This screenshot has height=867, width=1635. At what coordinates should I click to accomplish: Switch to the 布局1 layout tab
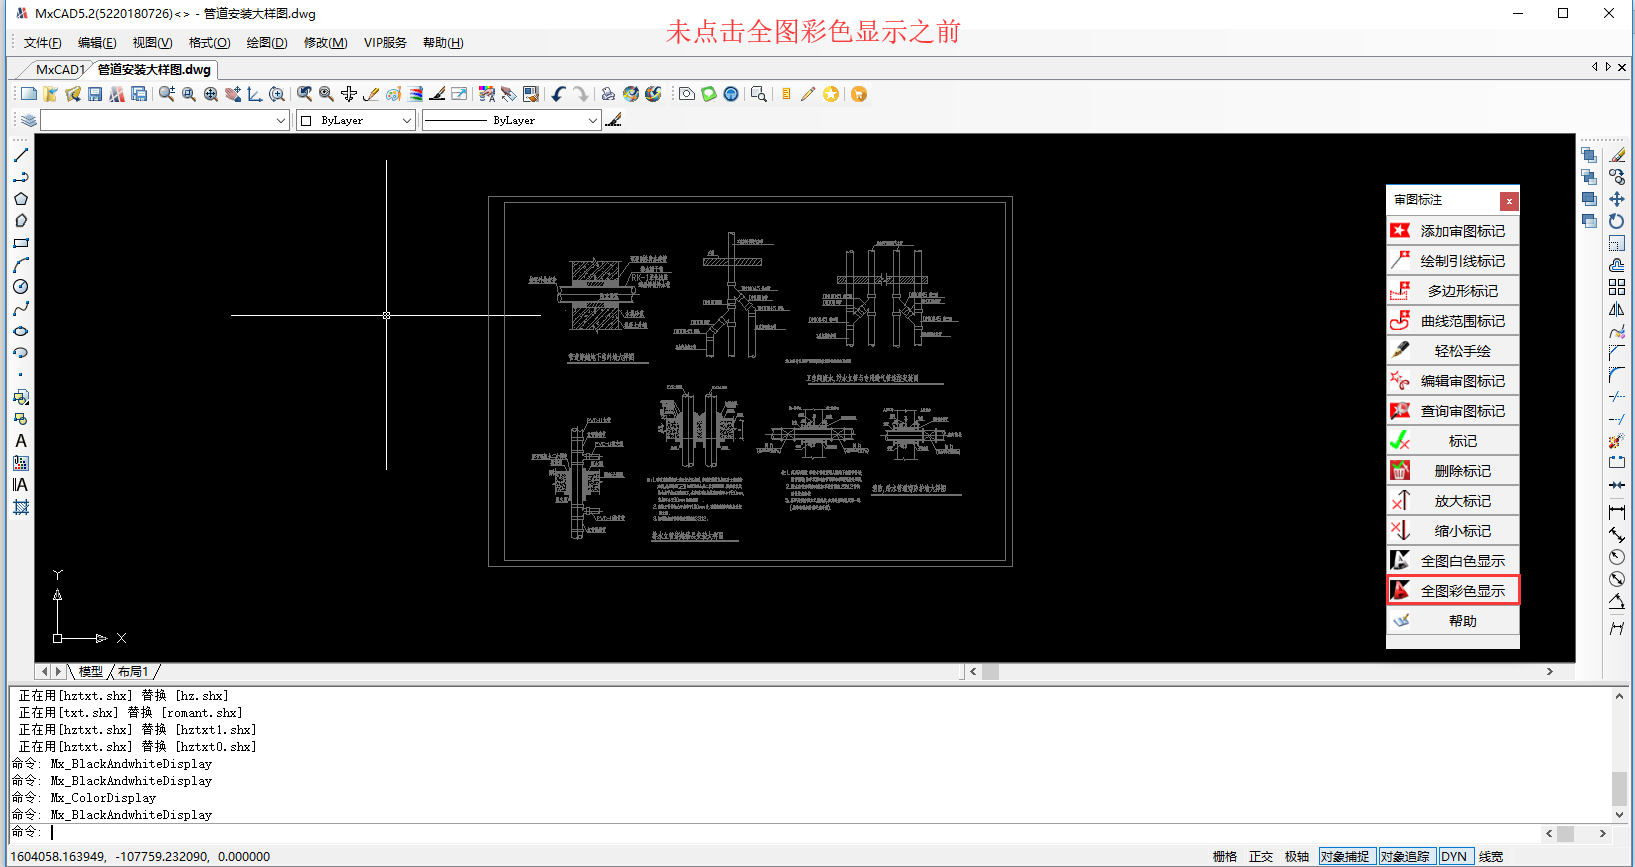click(x=133, y=672)
